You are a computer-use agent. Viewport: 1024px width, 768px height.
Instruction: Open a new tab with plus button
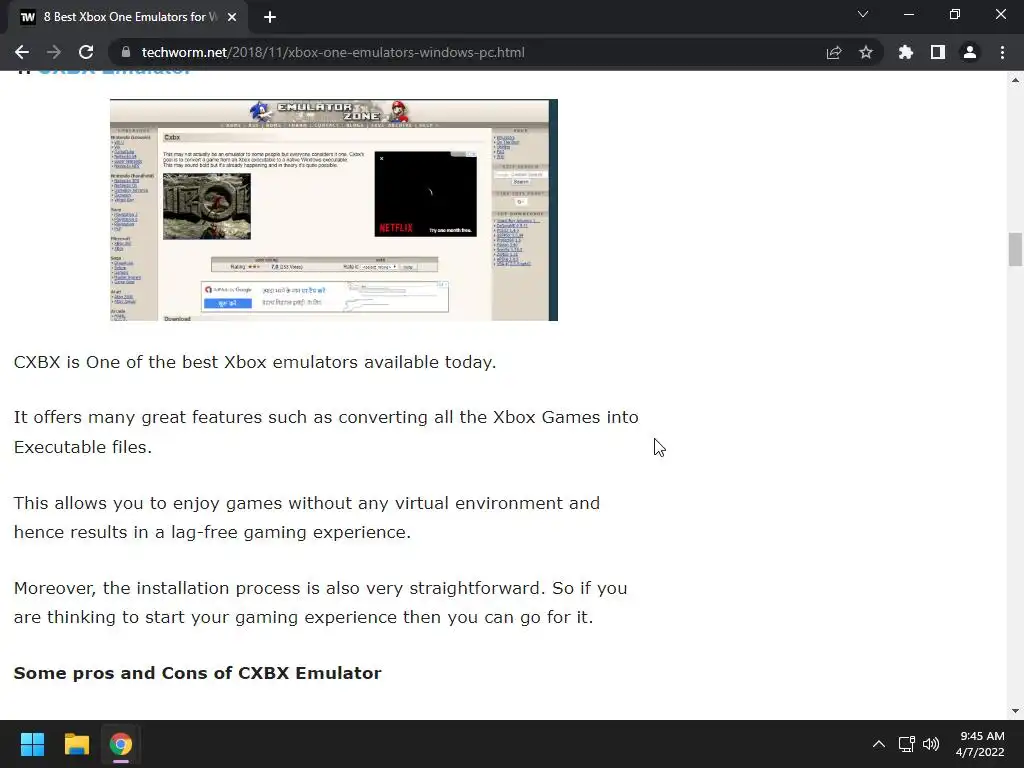(270, 17)
